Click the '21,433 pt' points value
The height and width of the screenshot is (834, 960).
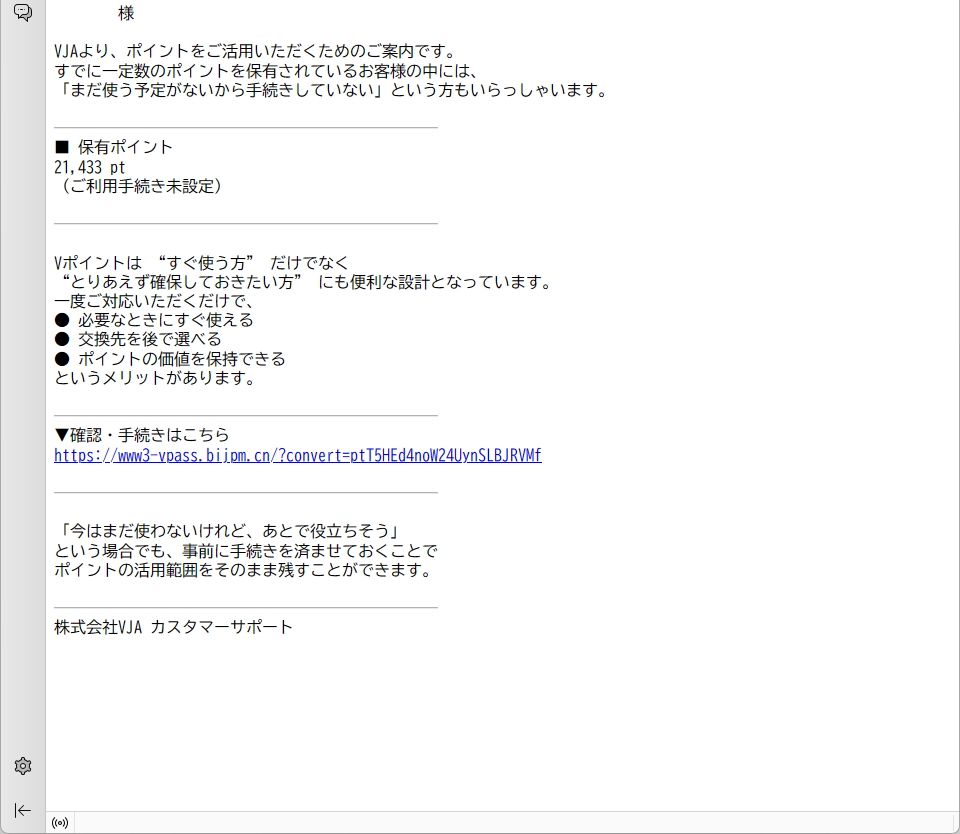[90, 167]
